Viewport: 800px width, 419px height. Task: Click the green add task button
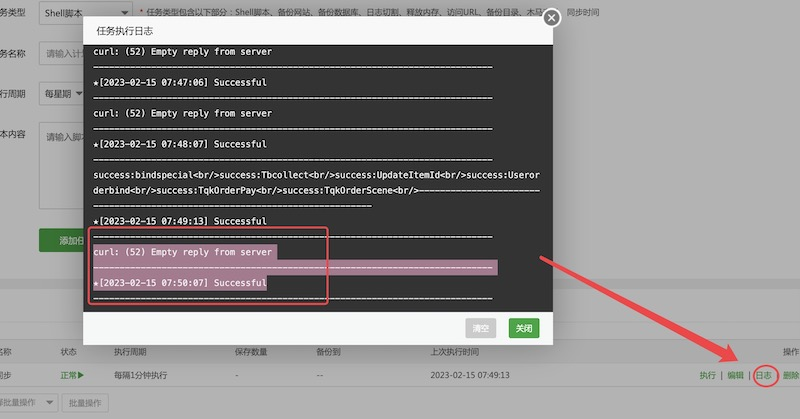tap(61, 240)
